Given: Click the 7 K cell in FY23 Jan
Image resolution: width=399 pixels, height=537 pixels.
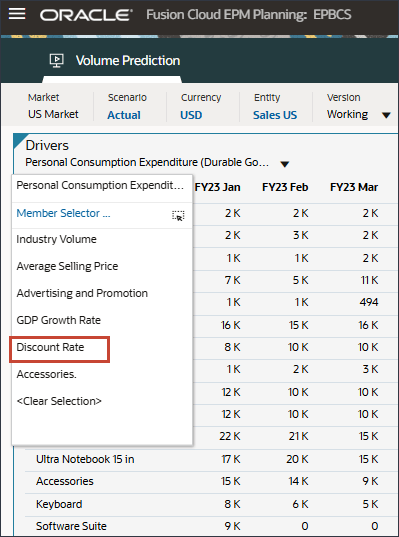Looking at the screenshot, I should tap(233, 280).
